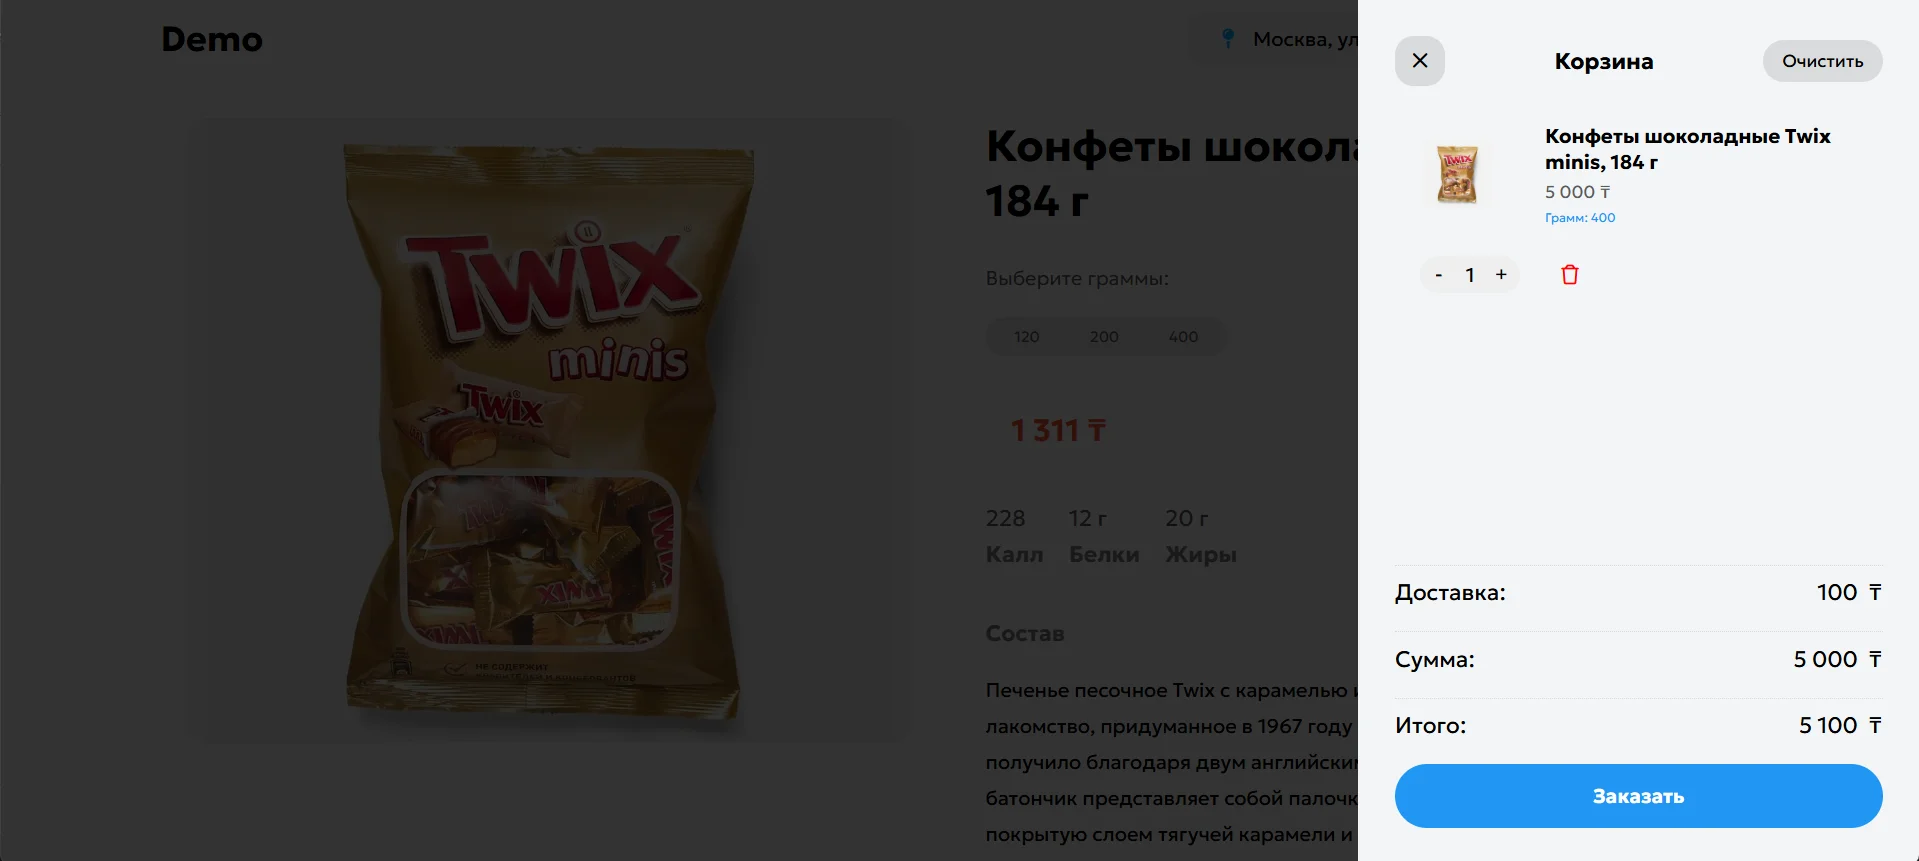Click the quantity value 1 in the cart
Screen dimensions: 1919x861
pyautogui.click(x=1469, y=275)
